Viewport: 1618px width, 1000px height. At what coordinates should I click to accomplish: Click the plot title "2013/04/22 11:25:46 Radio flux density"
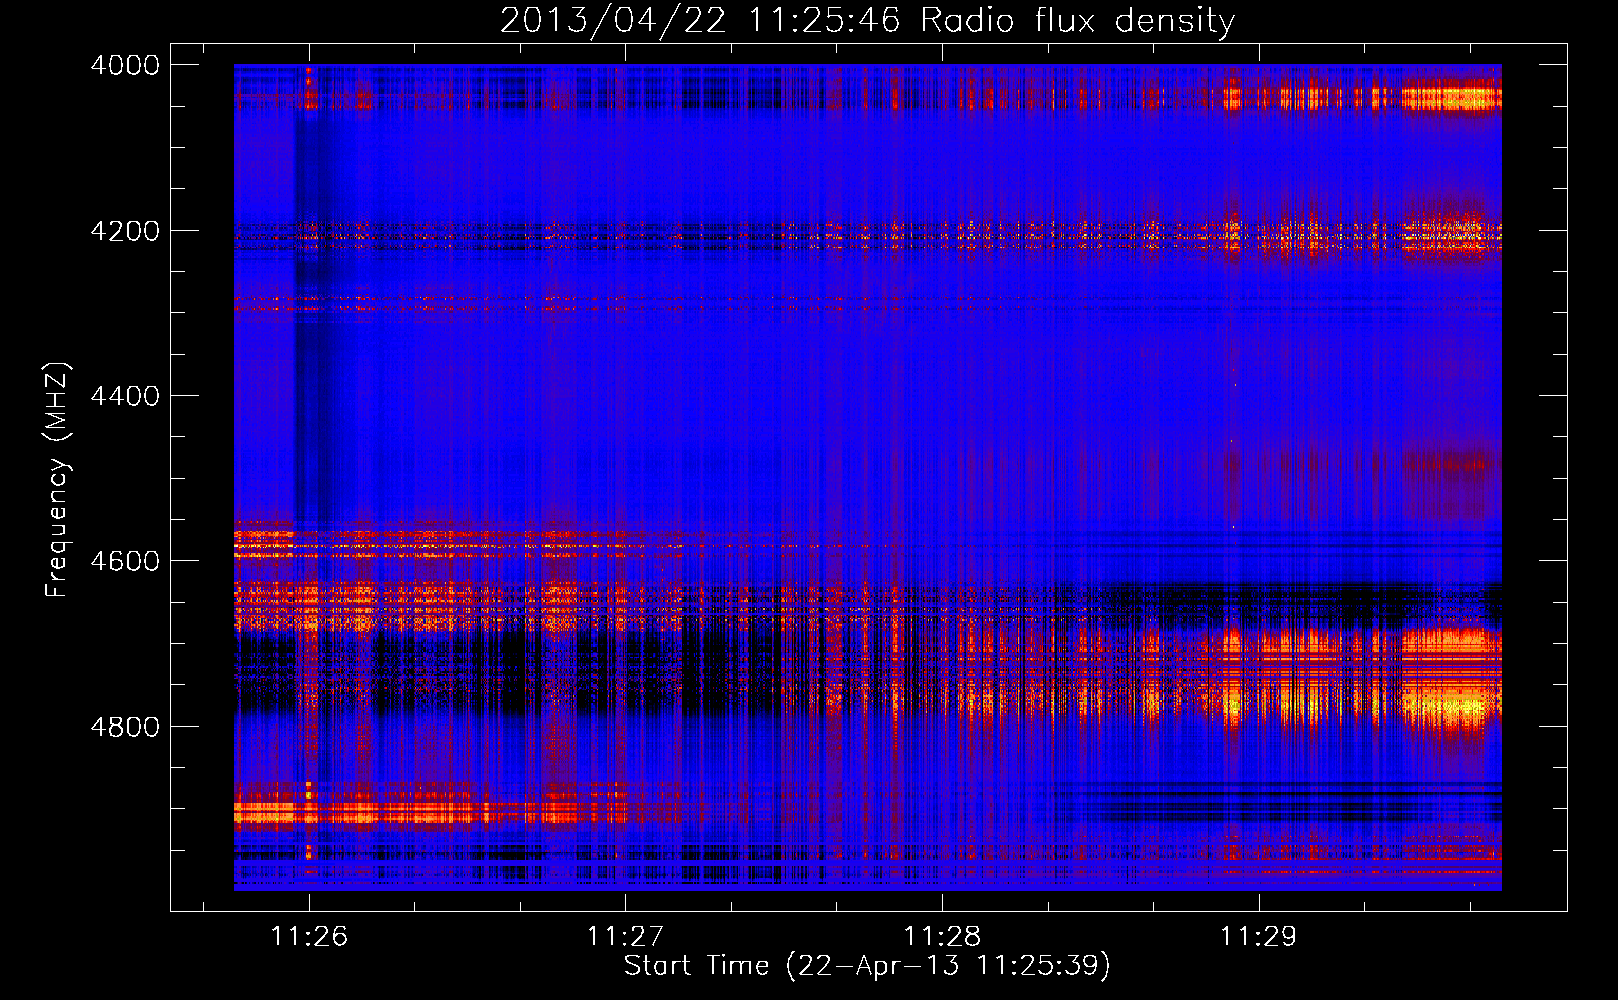pos(867,20)
